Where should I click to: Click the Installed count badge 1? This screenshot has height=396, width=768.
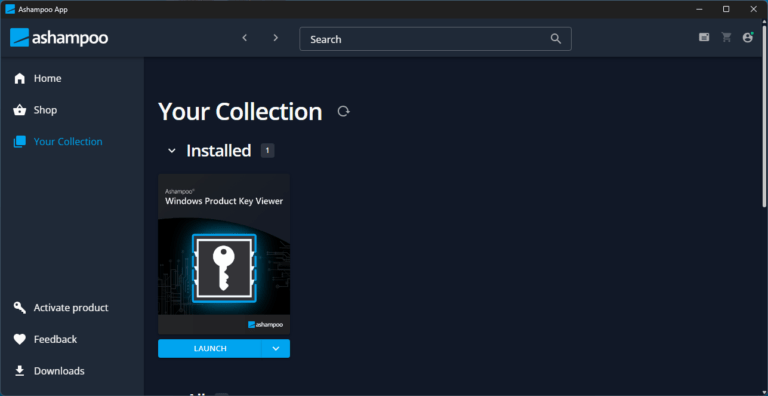[x=267, y=150]
